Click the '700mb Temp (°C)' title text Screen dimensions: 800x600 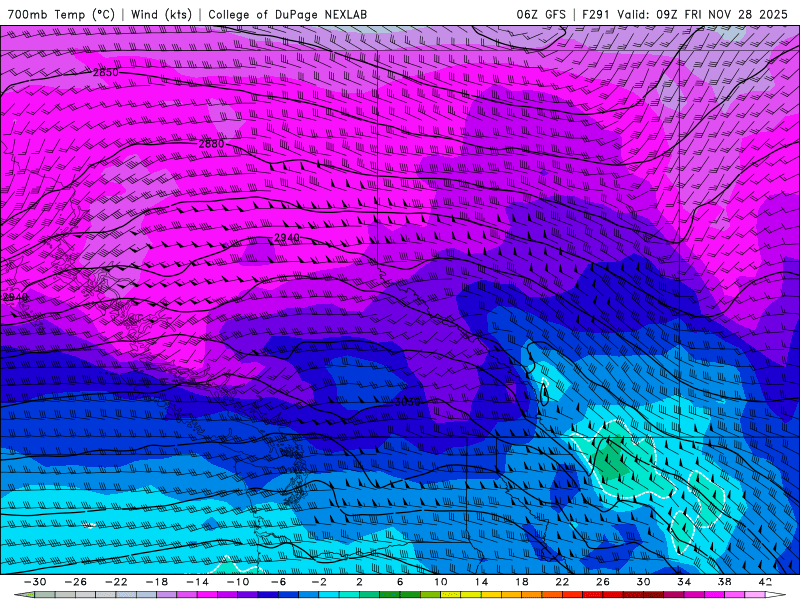point(61,14)
